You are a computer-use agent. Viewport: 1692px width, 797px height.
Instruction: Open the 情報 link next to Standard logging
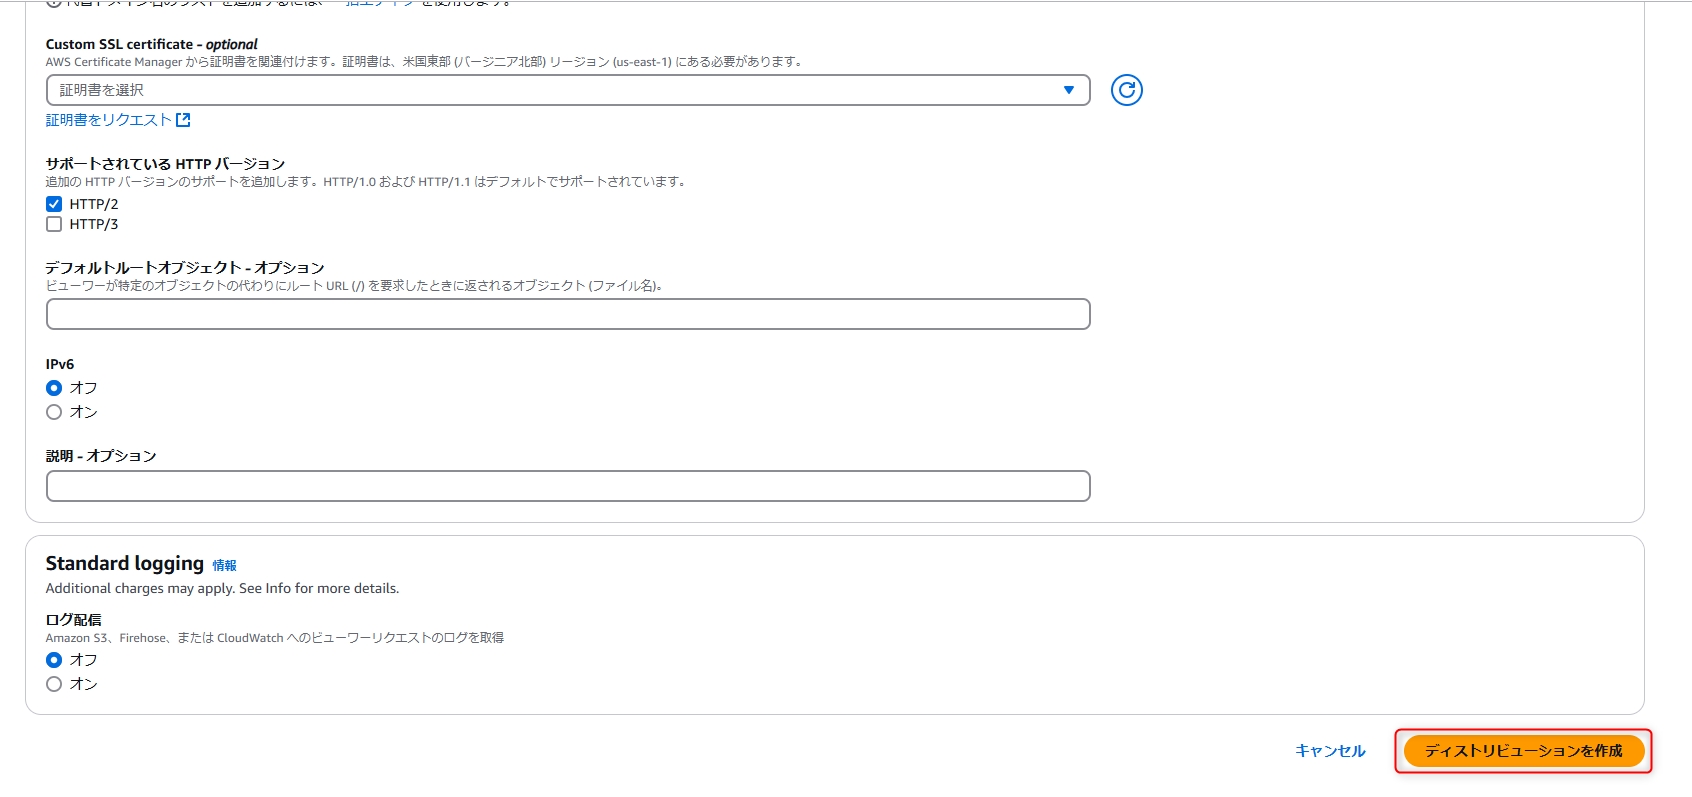224,566
